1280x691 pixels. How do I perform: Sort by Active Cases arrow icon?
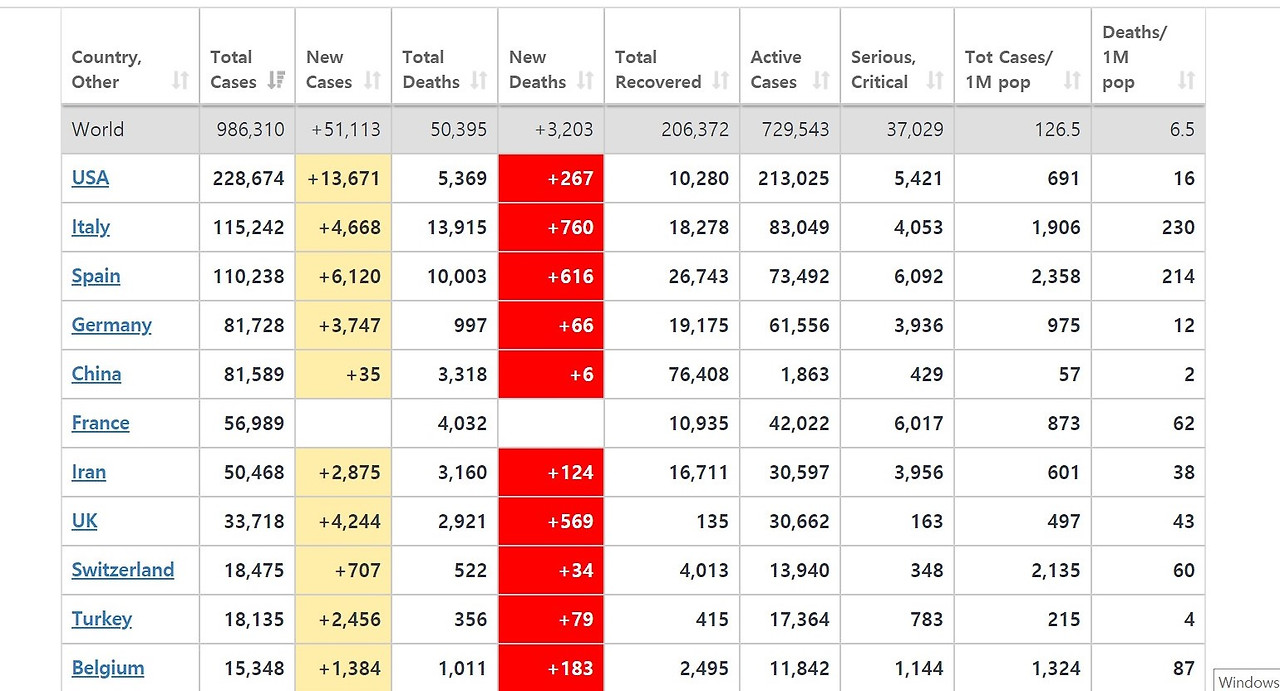pyautogui.click(x=821, y=81)
